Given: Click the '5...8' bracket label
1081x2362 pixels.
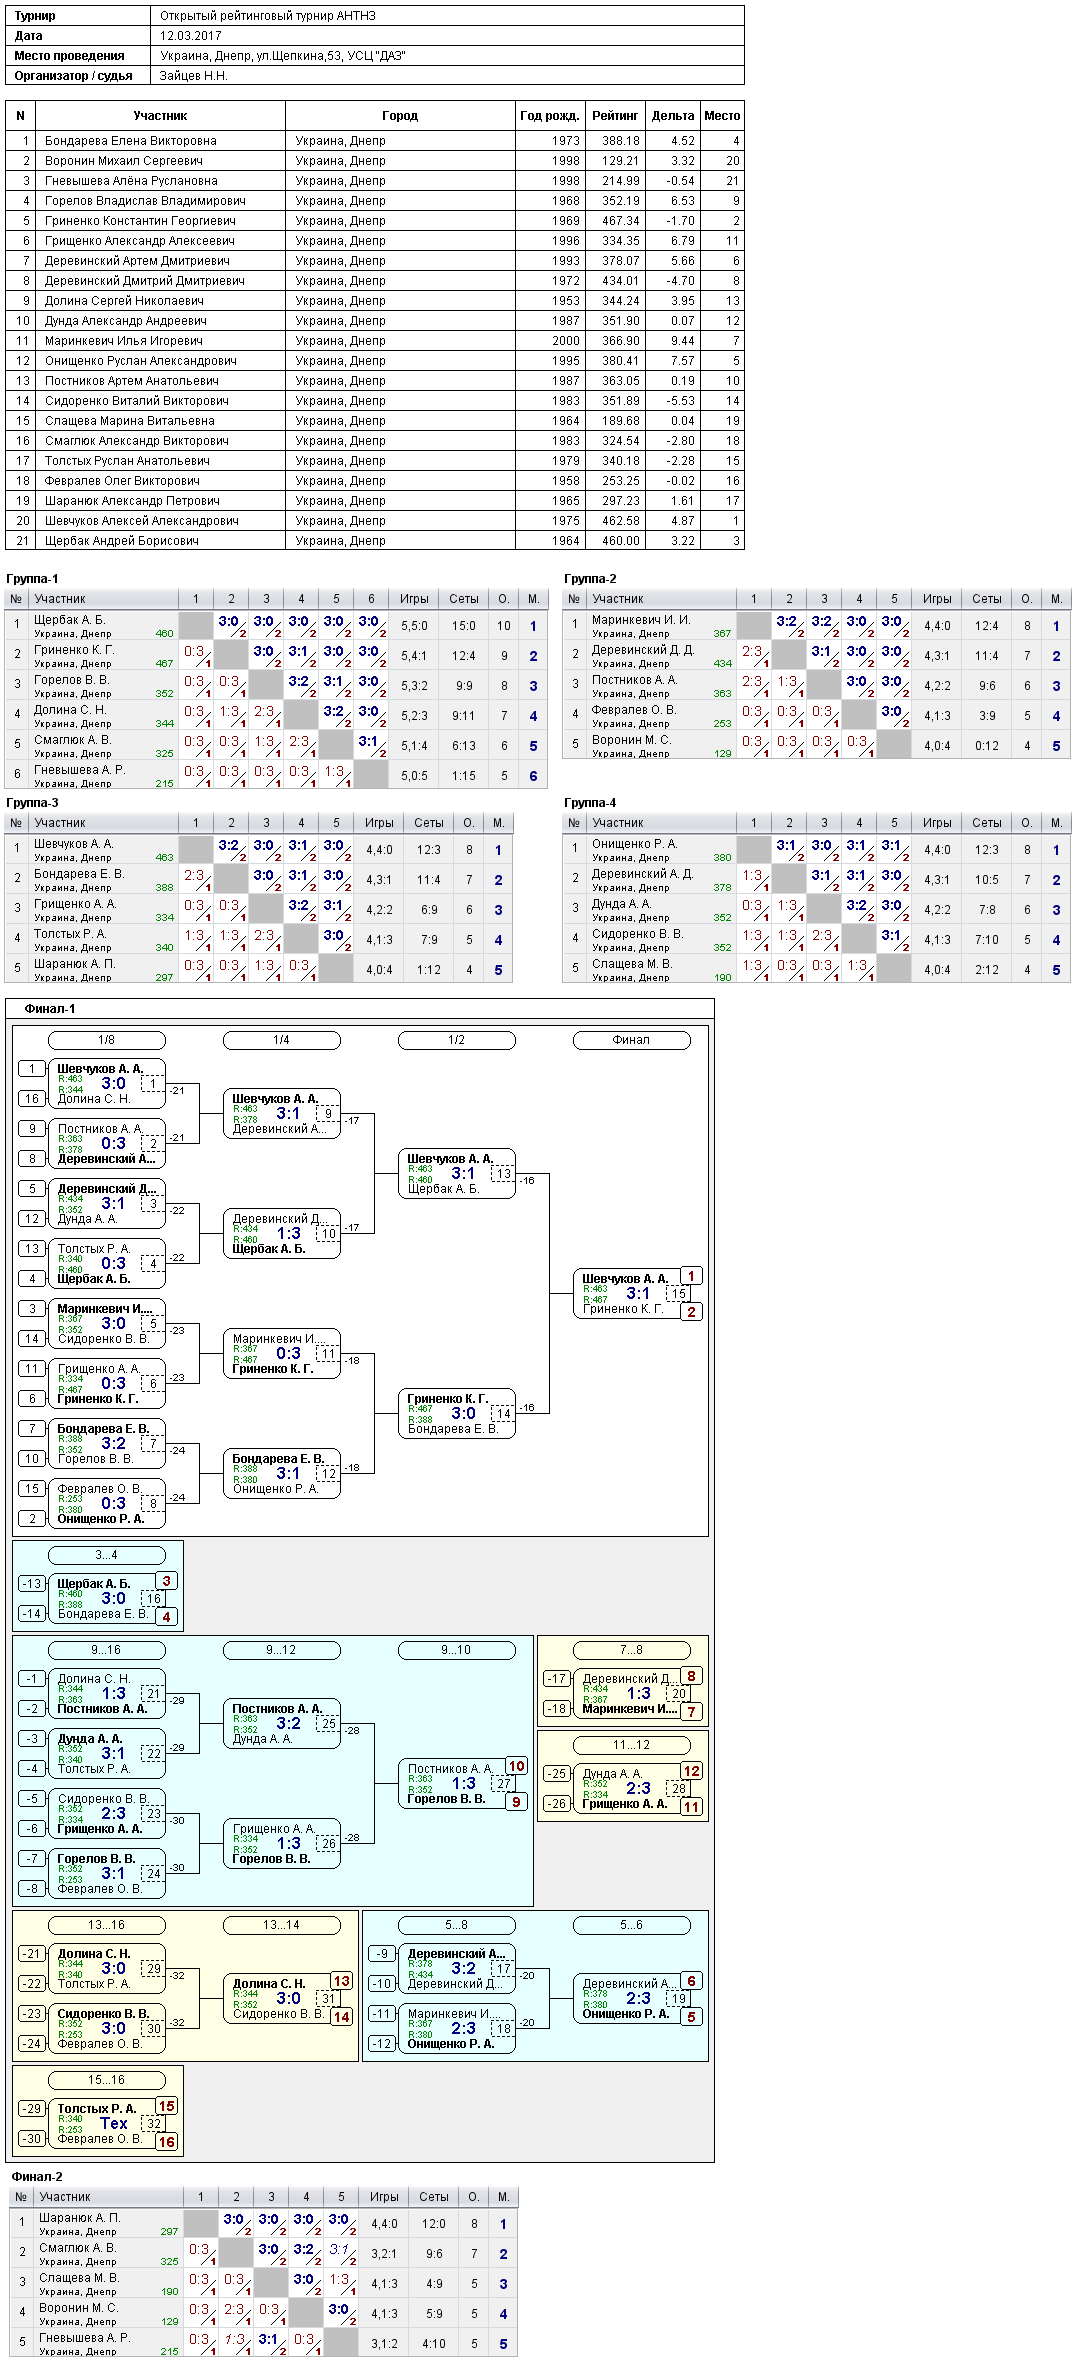Looking at the screenshot, I should tap(456, 1925).
